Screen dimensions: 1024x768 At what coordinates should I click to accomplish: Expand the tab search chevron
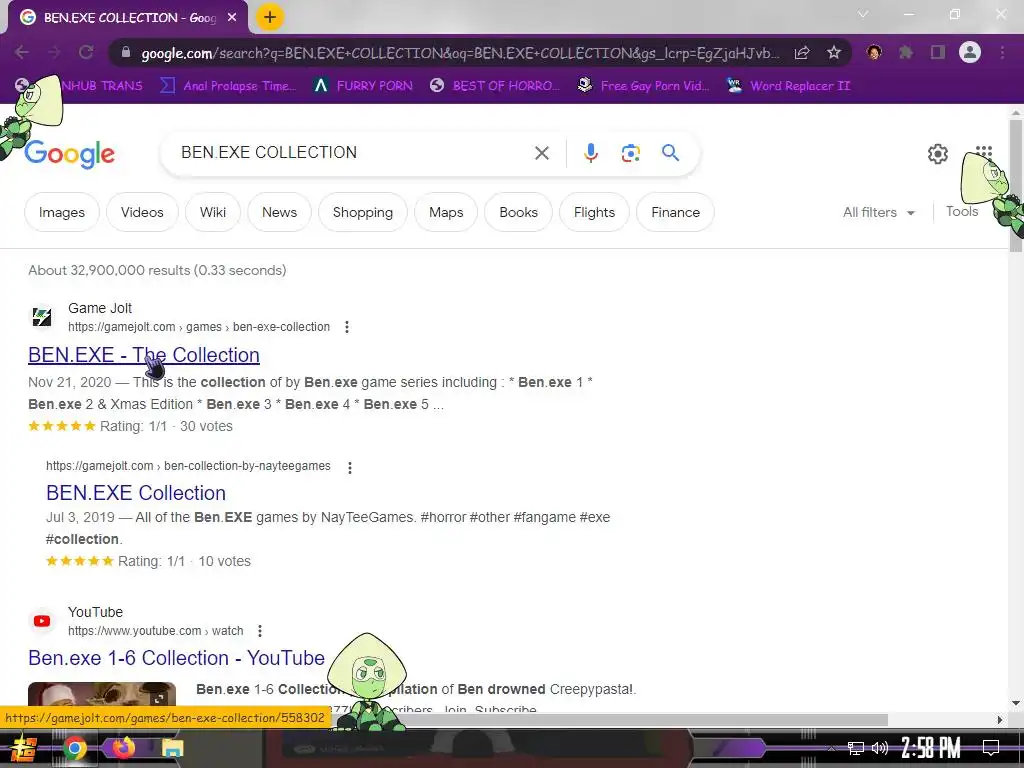[x=863, y=14]
